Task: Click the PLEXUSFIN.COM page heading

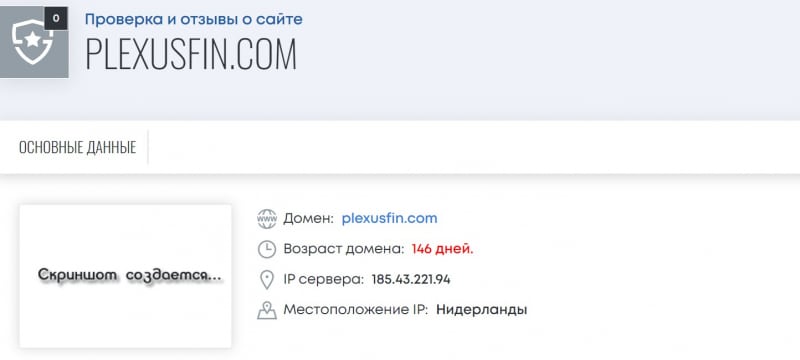Action: click(191, 54)
